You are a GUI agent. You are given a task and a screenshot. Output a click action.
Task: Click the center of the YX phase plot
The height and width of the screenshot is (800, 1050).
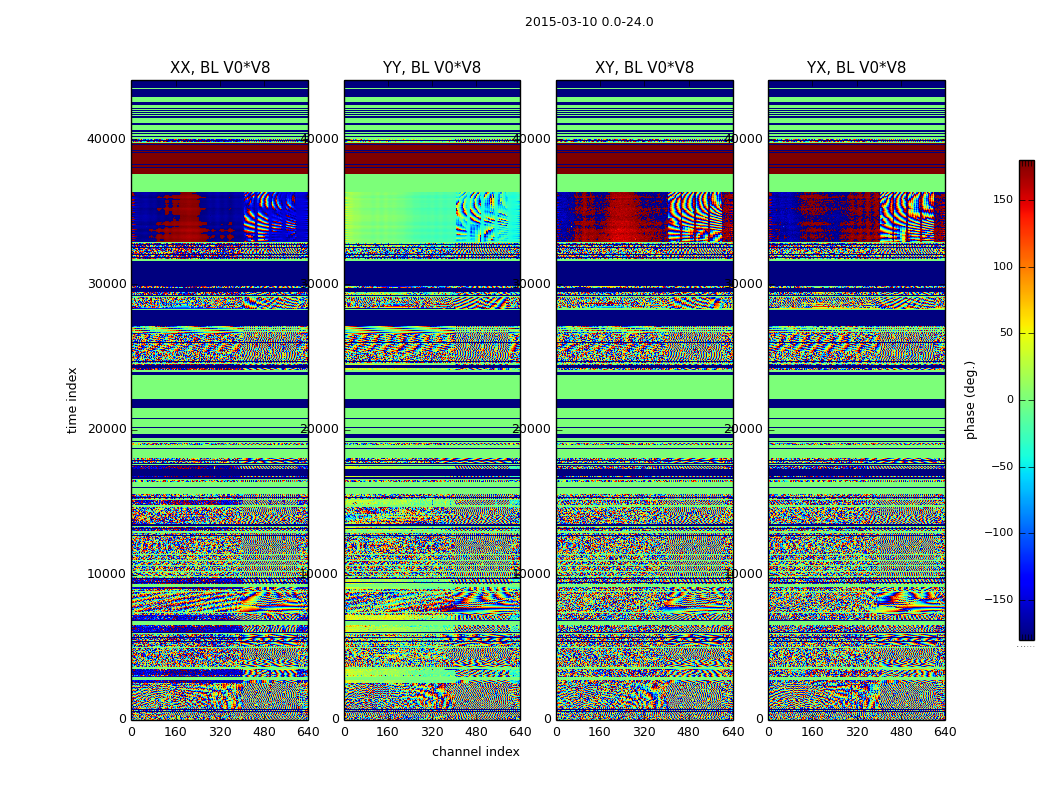point(856,400)
